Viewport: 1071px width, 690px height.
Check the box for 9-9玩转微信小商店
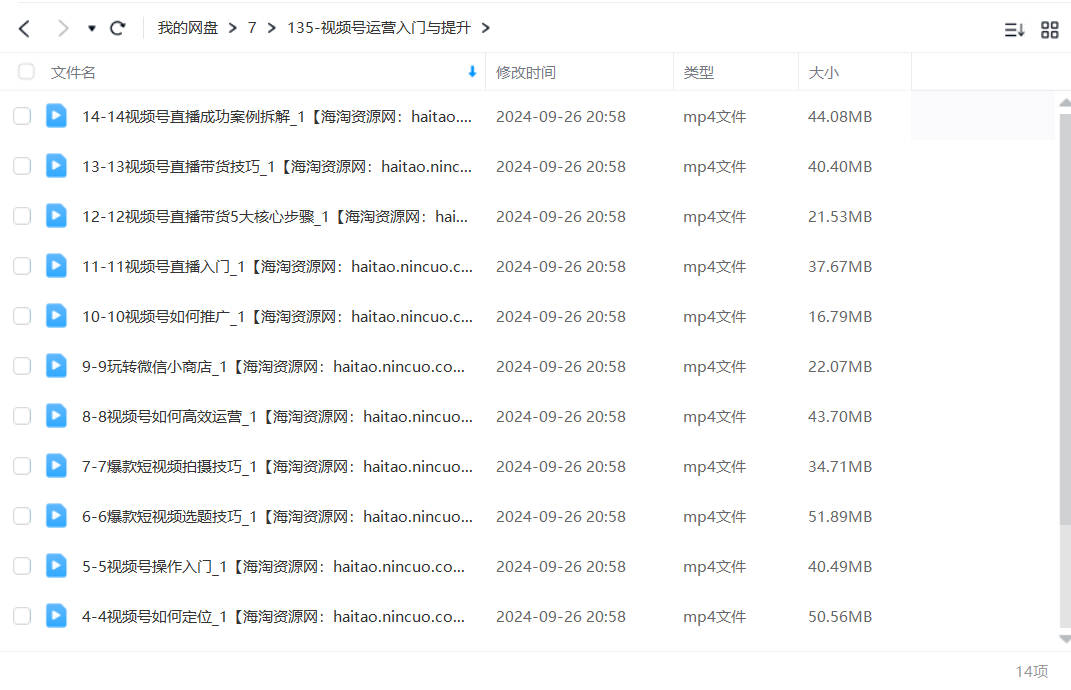click(23, 366)
